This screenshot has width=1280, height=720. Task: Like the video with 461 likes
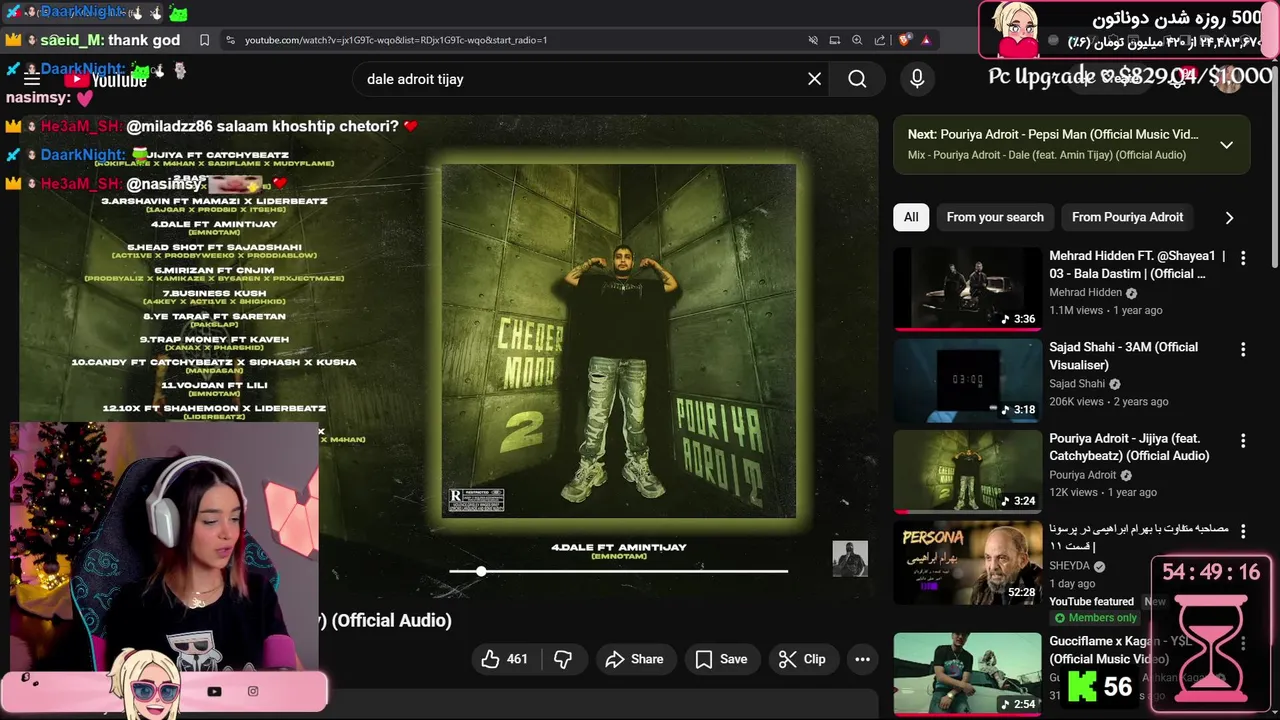504,659
